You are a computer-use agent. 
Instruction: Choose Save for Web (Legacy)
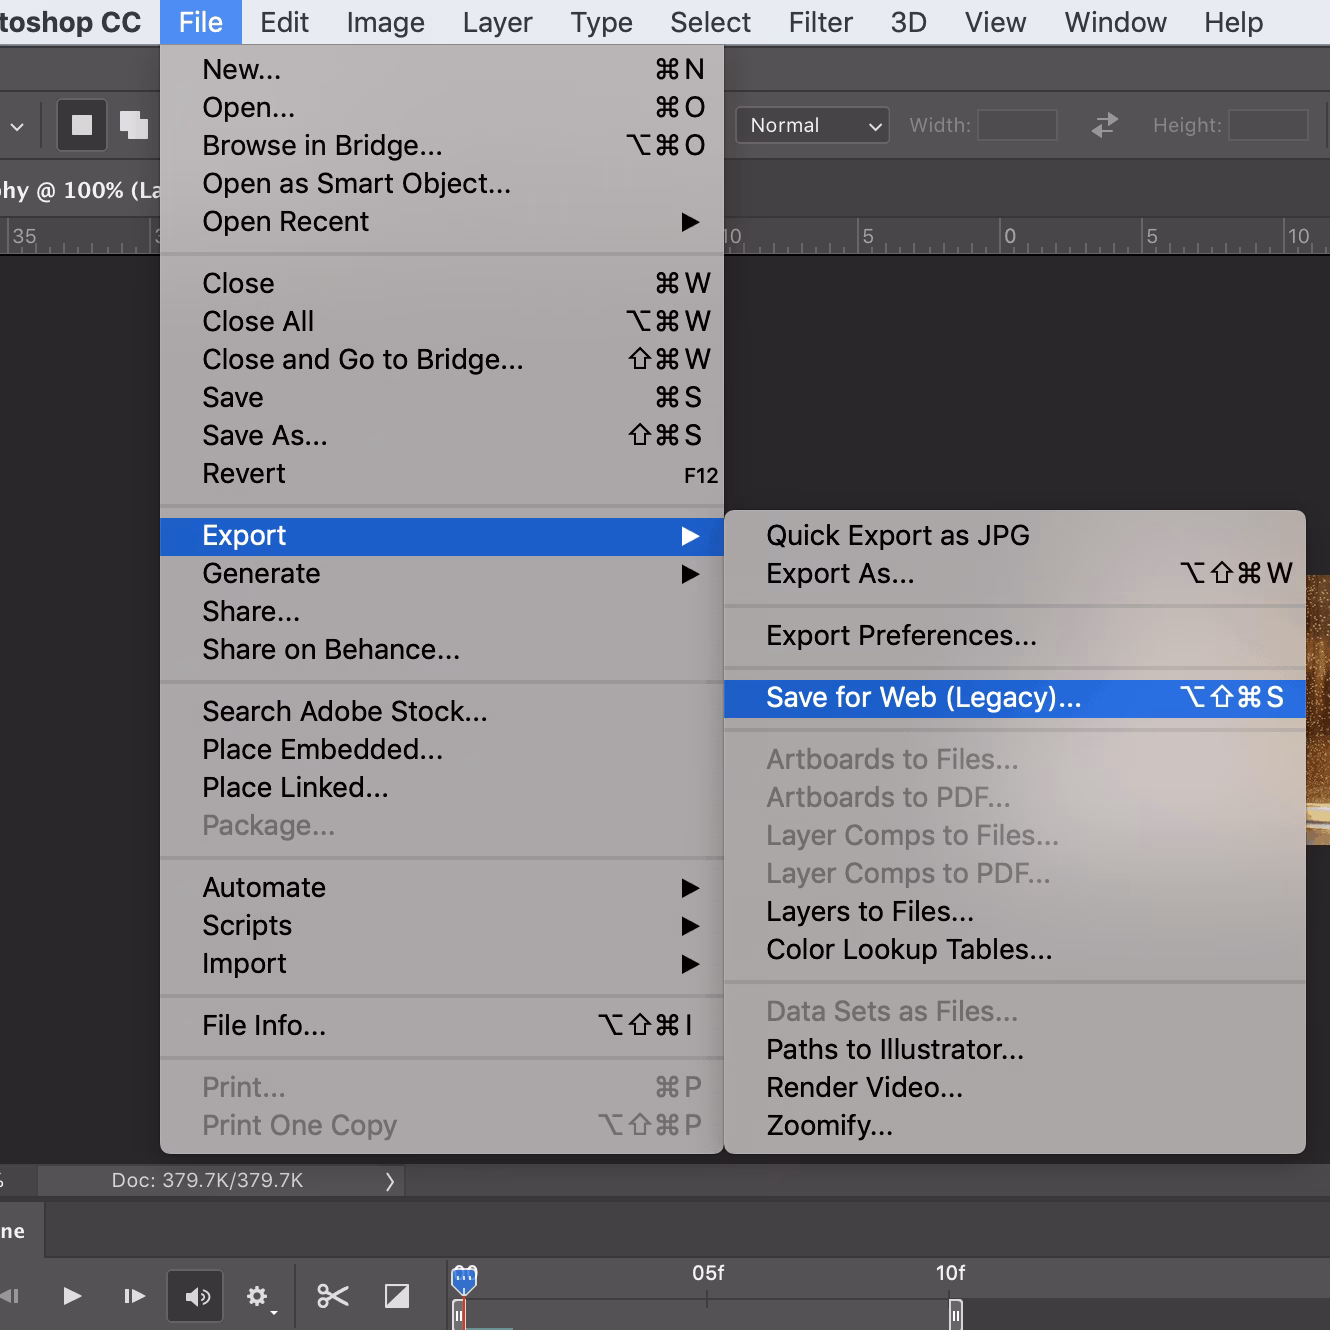click(x=922, y=697)
